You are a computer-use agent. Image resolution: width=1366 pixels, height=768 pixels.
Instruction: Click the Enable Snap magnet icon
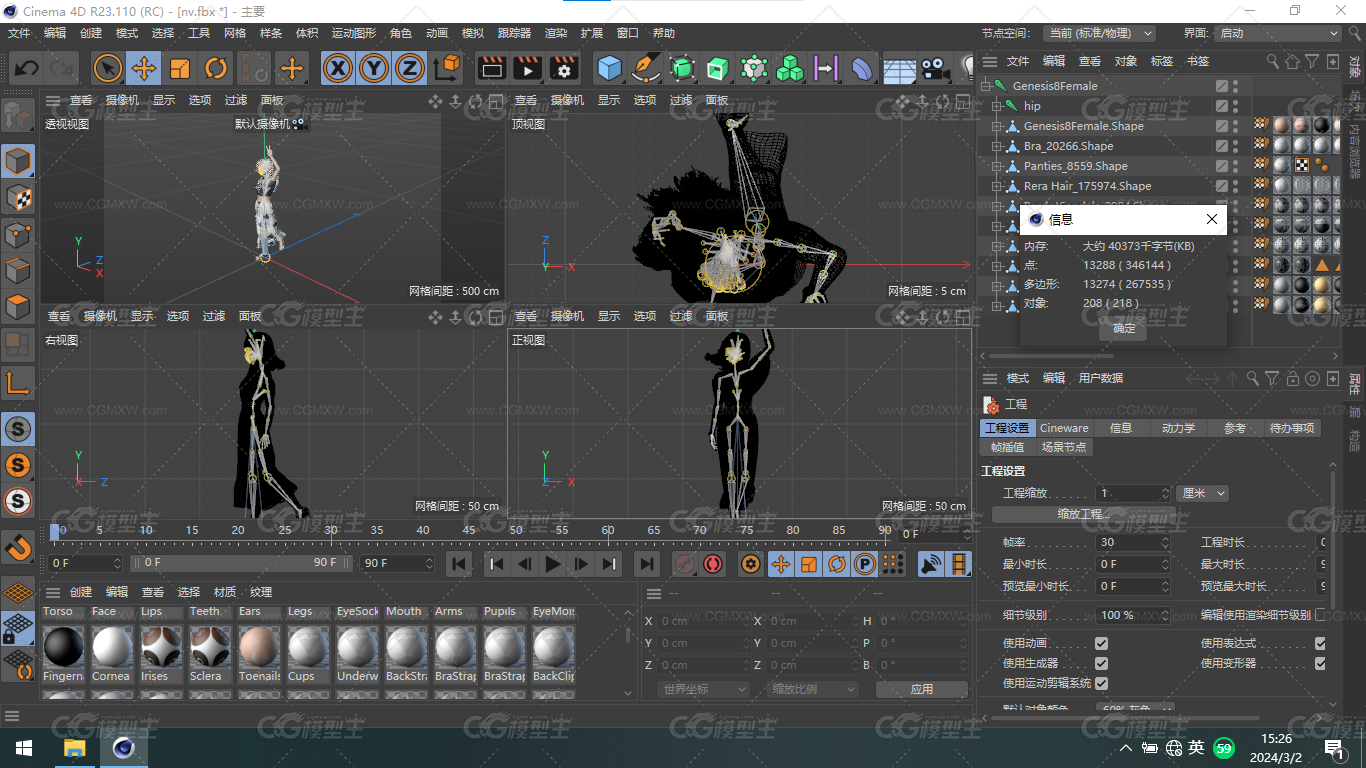(x=18, y=546)
